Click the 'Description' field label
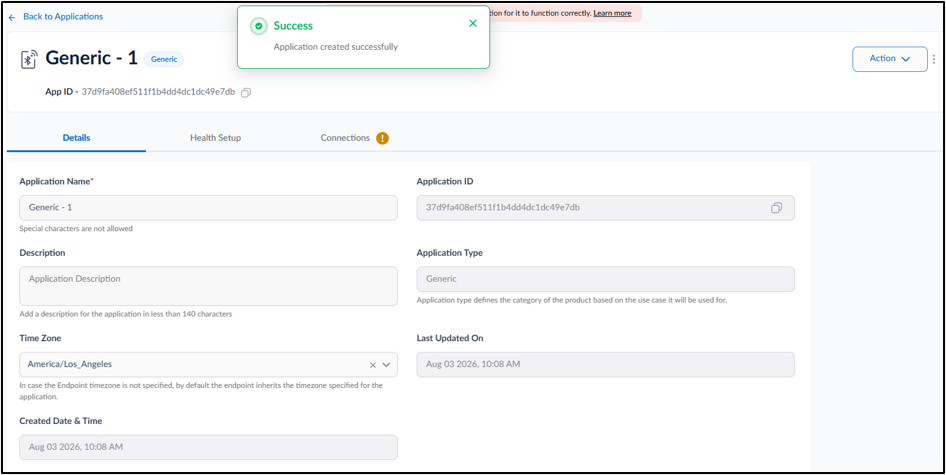Image resolution: width=946 pixels, height=475 pixels. [x=42, y=253]
